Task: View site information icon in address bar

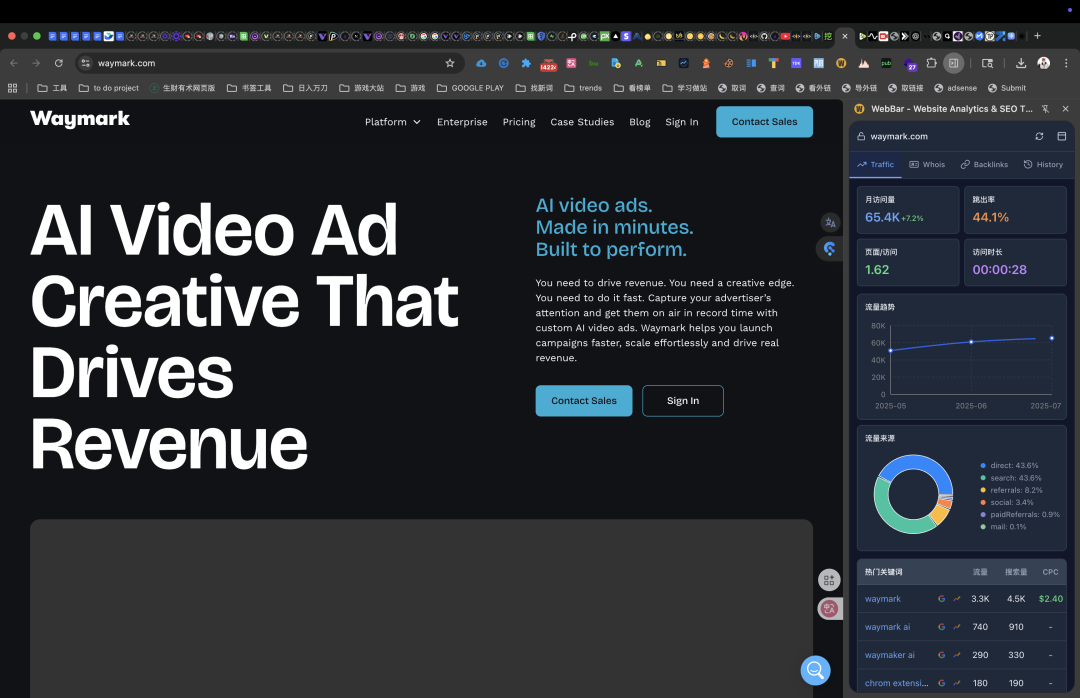Action: [85, 63]
